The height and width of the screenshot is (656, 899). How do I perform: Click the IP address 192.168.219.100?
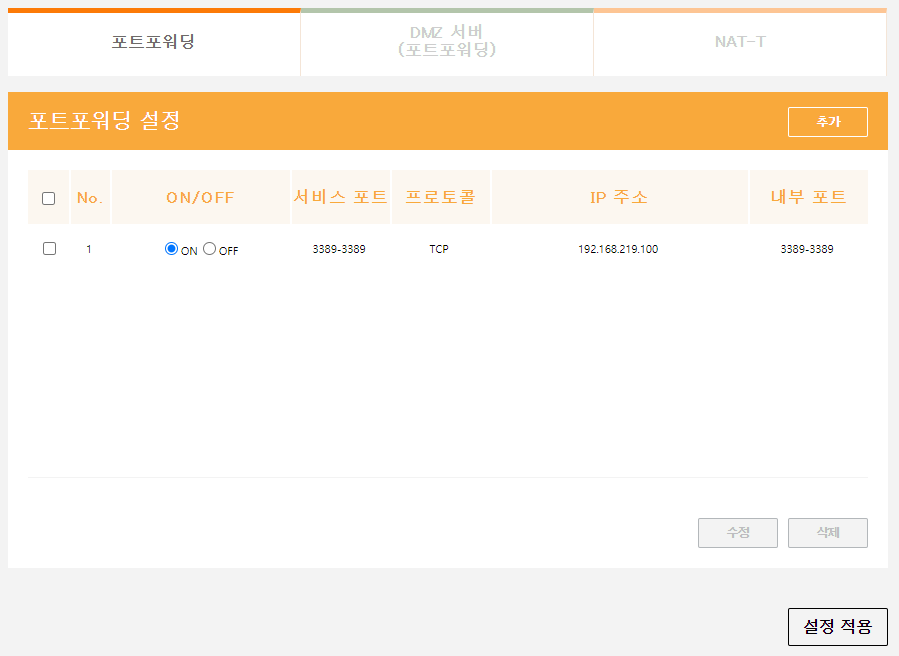coord(618,249)
